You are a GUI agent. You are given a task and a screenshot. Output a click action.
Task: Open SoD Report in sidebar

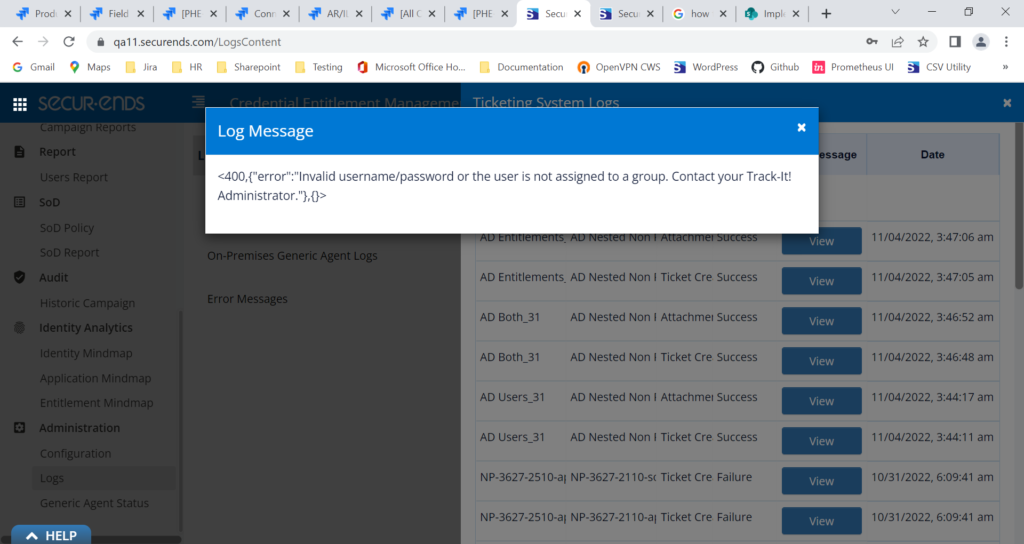(69, 252)
